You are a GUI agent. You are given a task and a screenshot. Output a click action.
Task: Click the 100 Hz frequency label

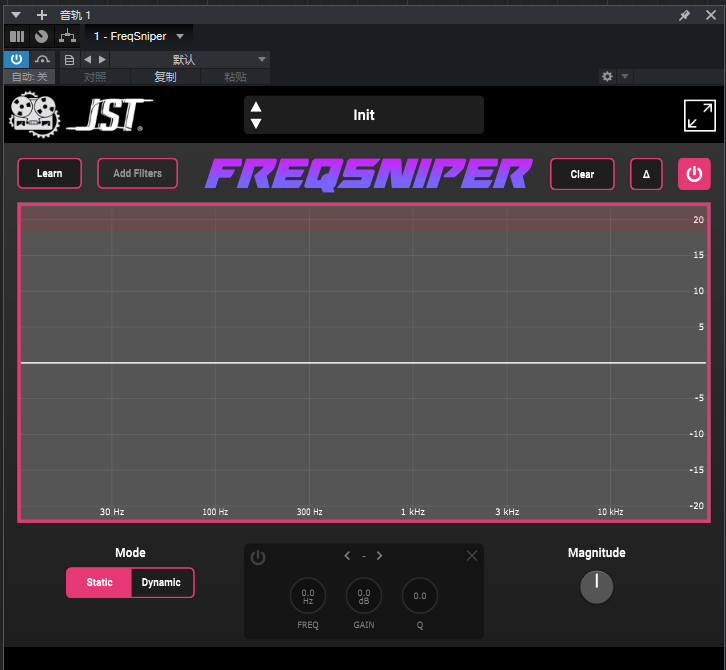pos(215,512)
